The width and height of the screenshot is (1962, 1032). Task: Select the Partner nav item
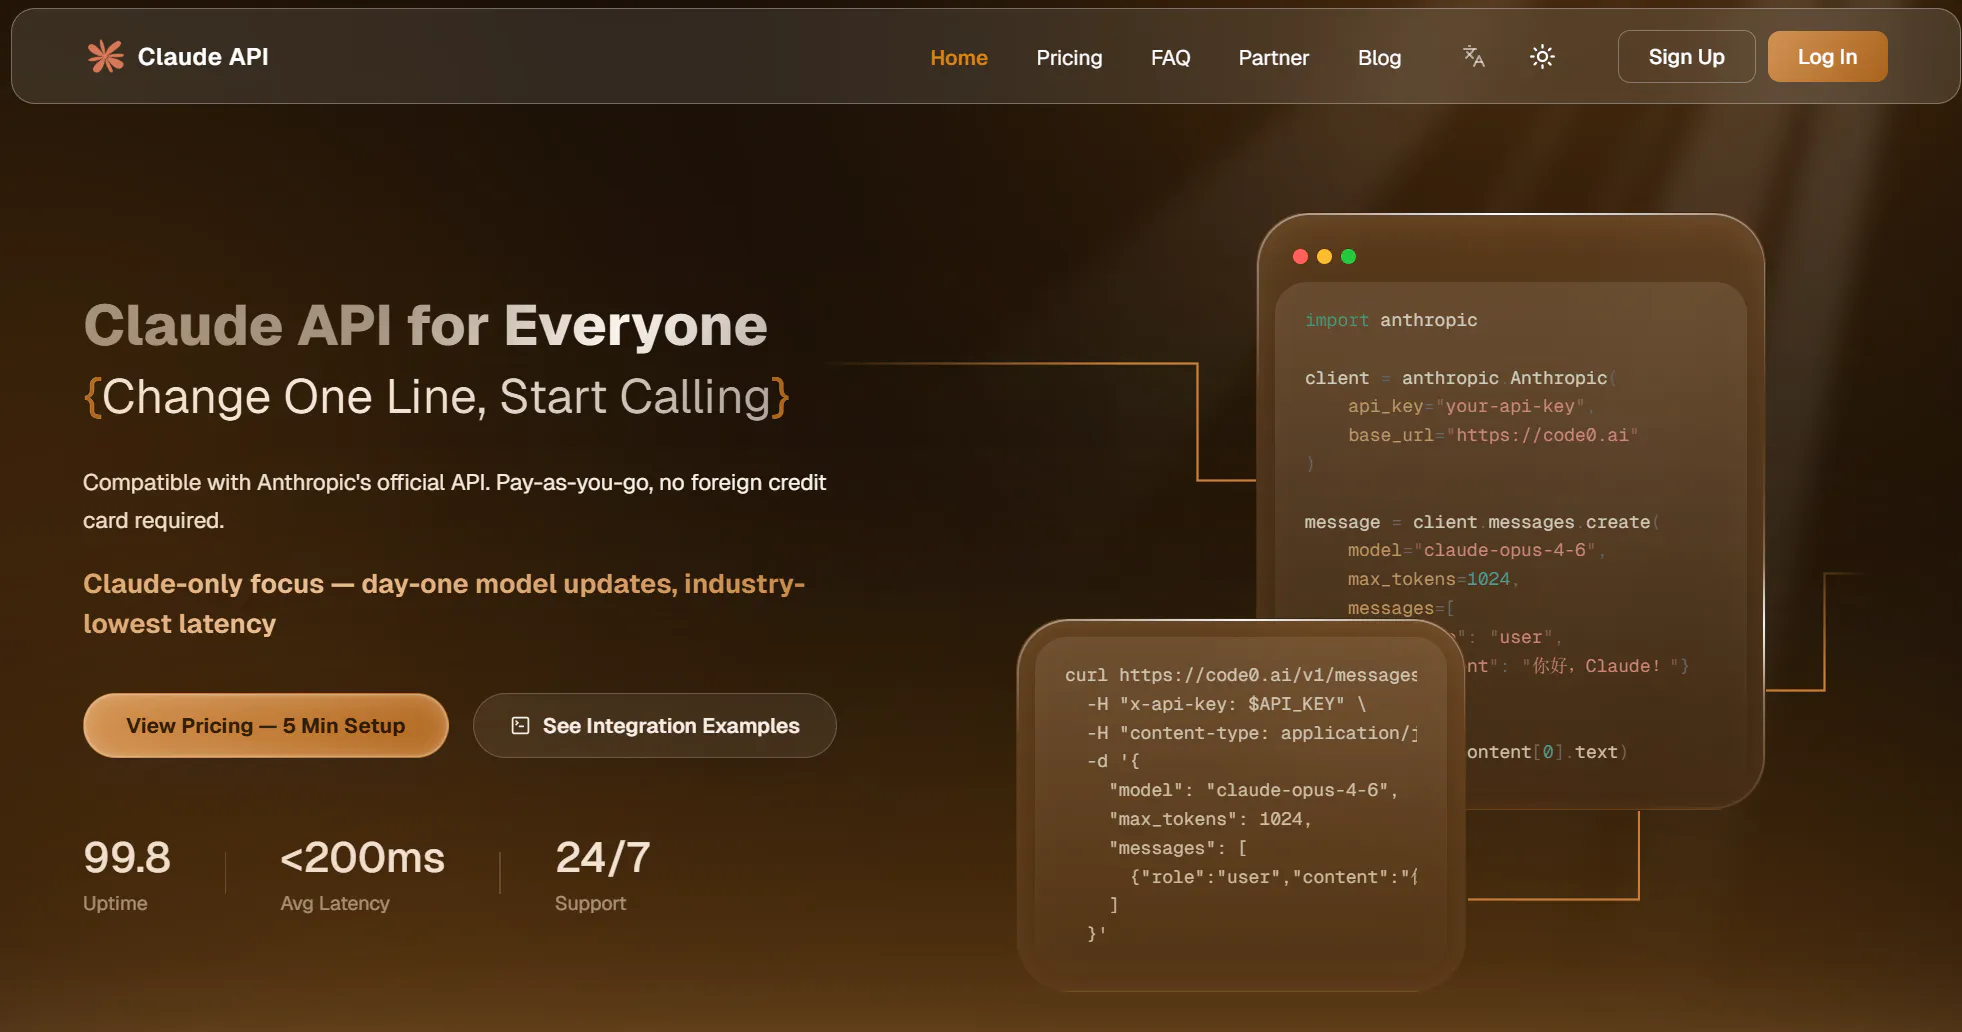(x=1273, y=58)
